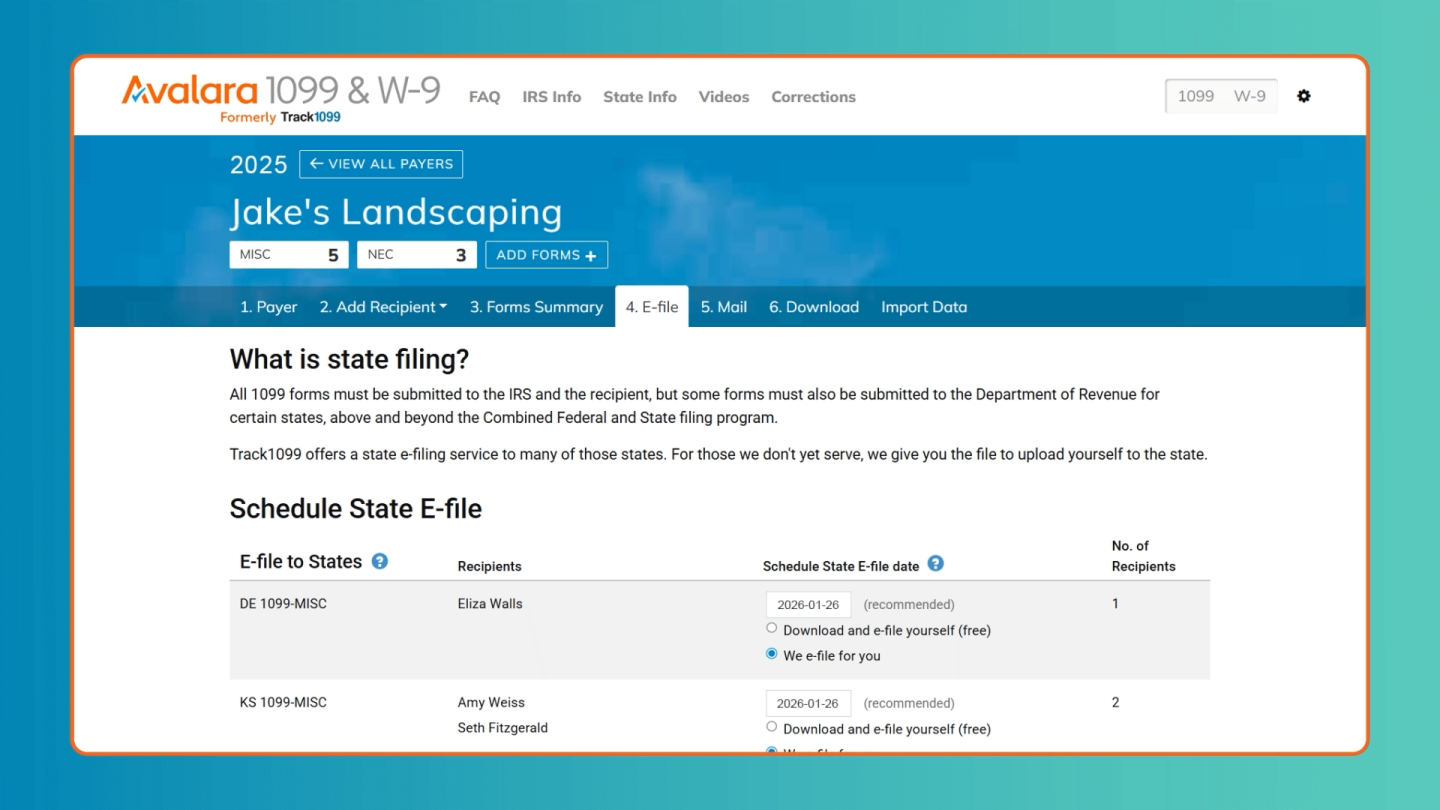
Task: Click the Add Forms plus button
Action: pyautogui.click(x=546, y=255)
